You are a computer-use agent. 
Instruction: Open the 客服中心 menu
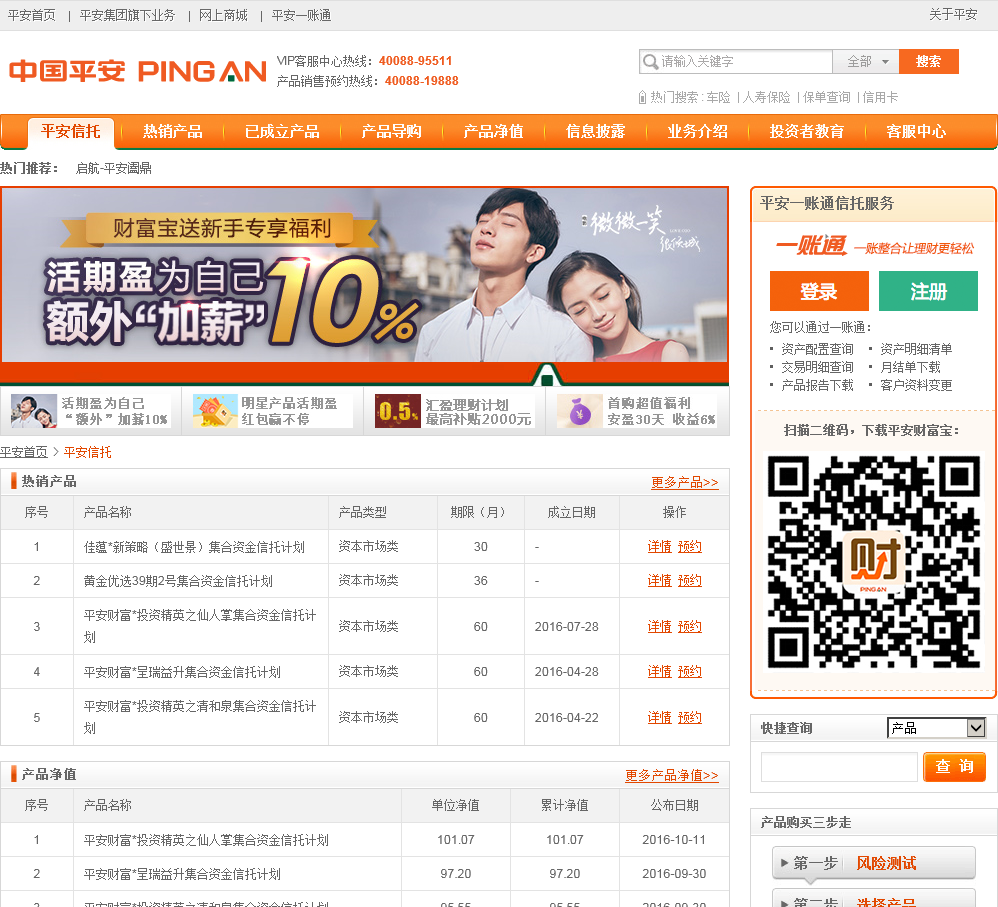(x=916, y=132)
